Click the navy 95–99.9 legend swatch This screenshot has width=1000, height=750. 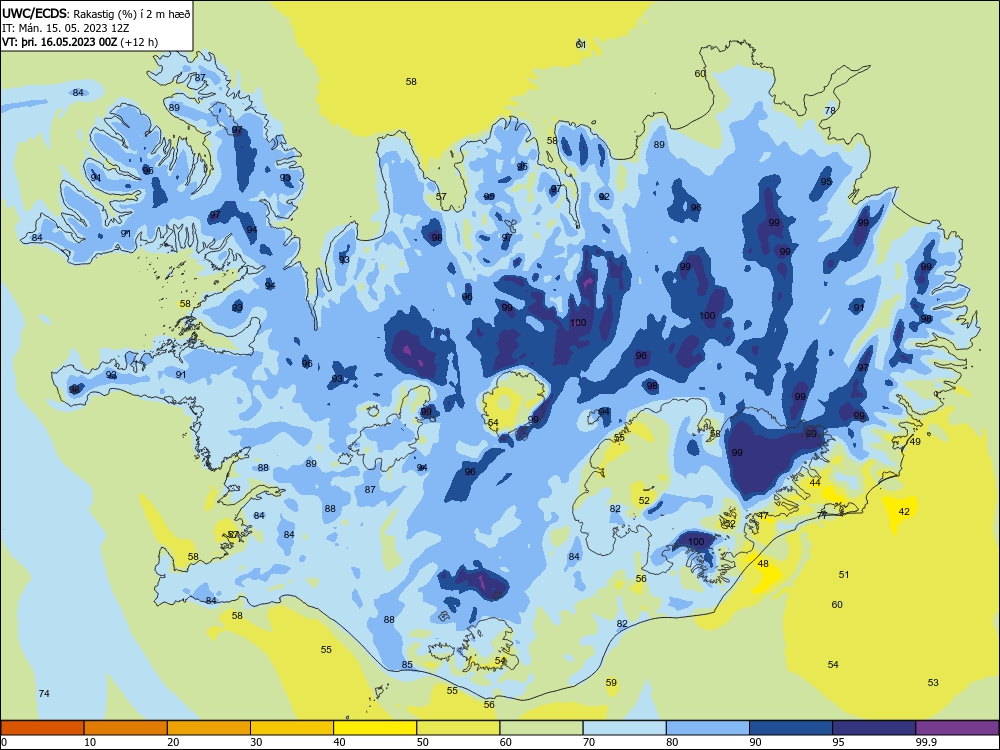[874, 728]
